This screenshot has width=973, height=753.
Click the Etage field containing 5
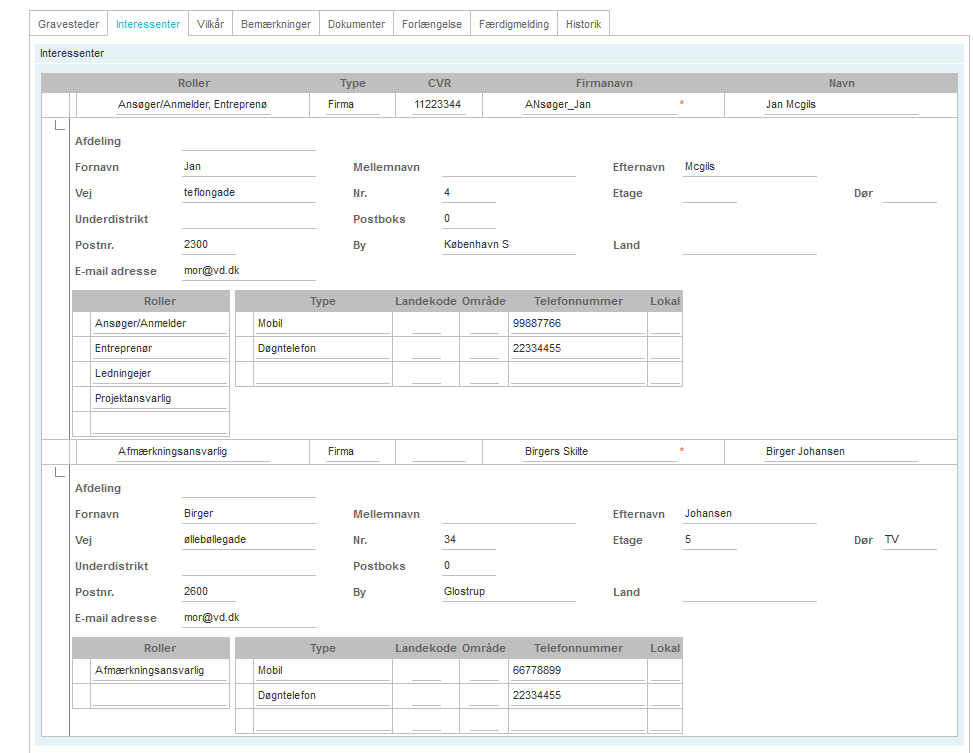709,540
